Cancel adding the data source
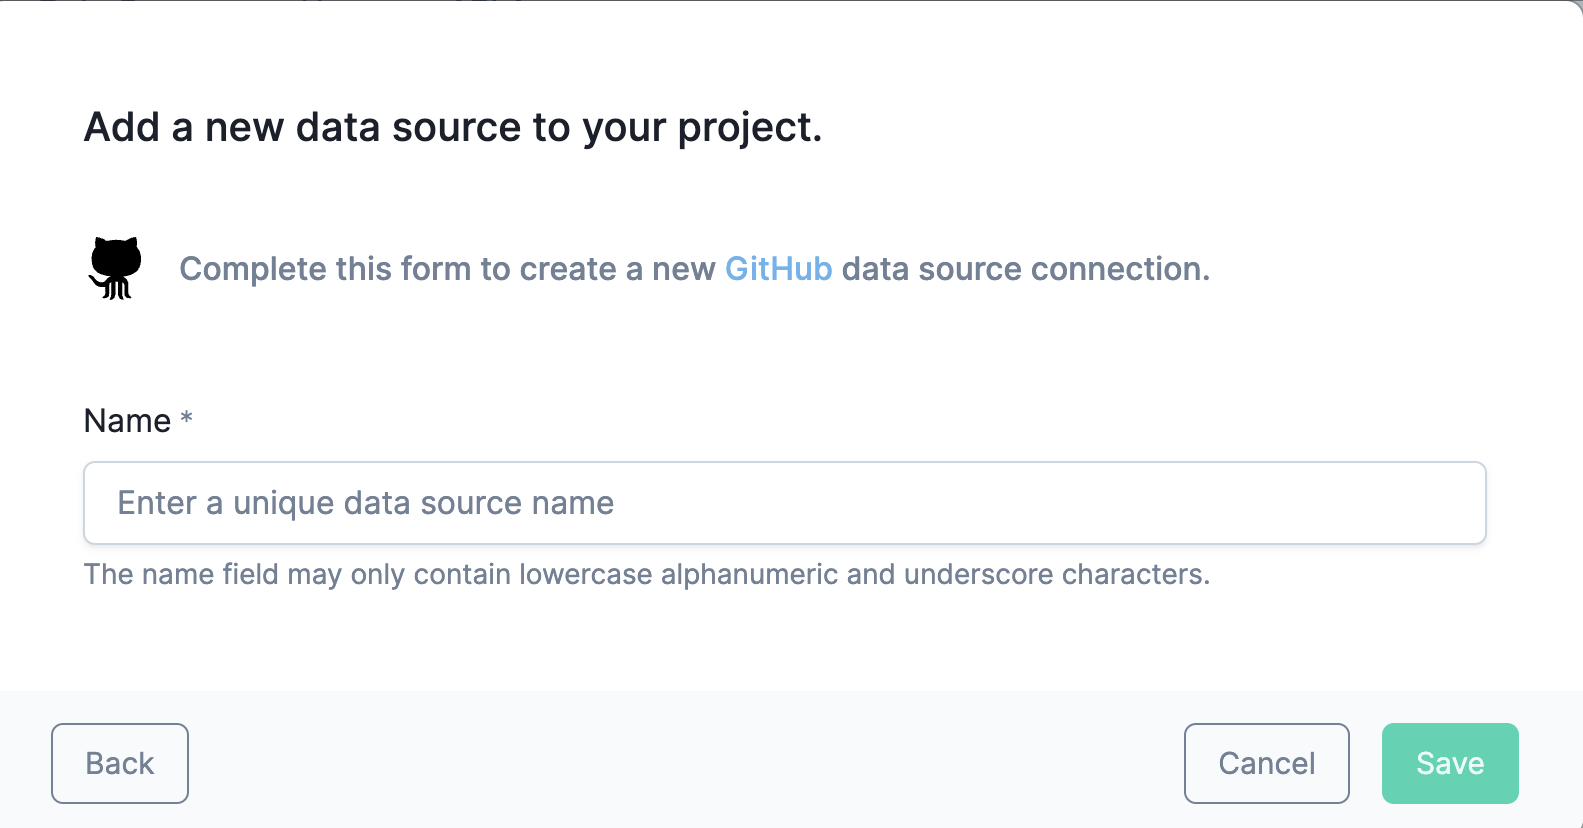This screenshot has width=1583, height=828. click(x=1267, y=763)
